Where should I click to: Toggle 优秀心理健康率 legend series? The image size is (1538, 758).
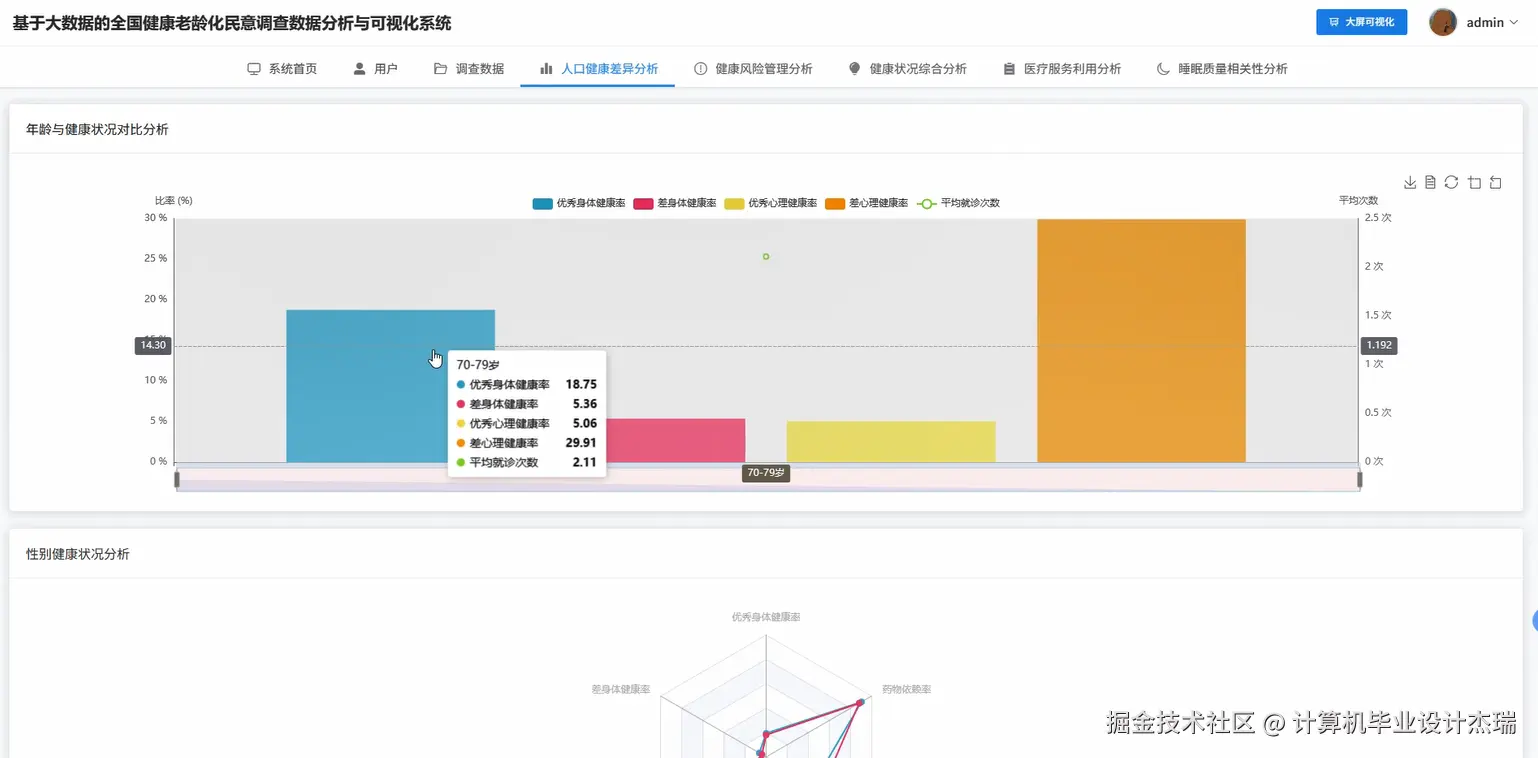point(771,203)
